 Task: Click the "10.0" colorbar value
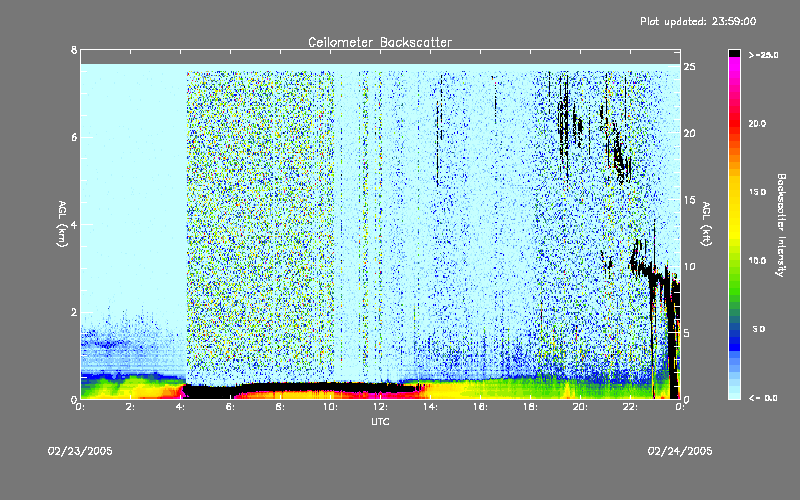coord(757,260)
